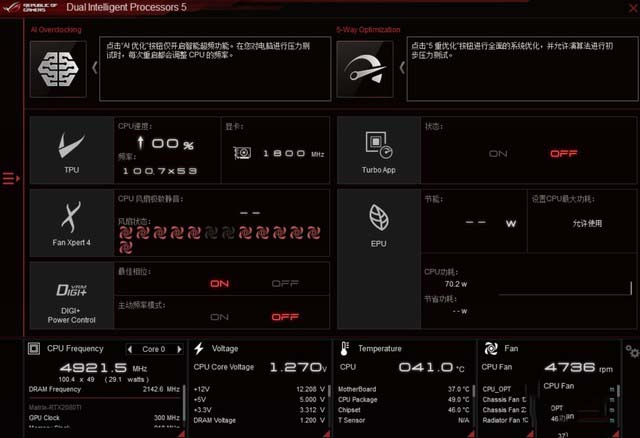Click the CPU Frequency list scrollbar
The height and width of the screenshot is (438, 640).
point(184,404)
